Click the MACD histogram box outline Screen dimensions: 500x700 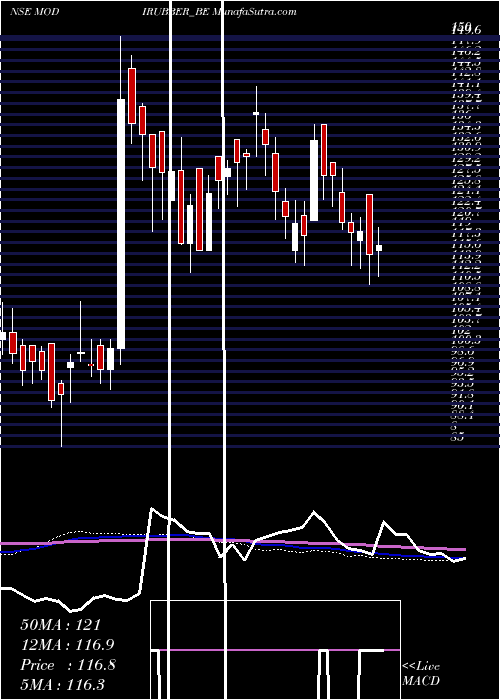click(275, 650)
